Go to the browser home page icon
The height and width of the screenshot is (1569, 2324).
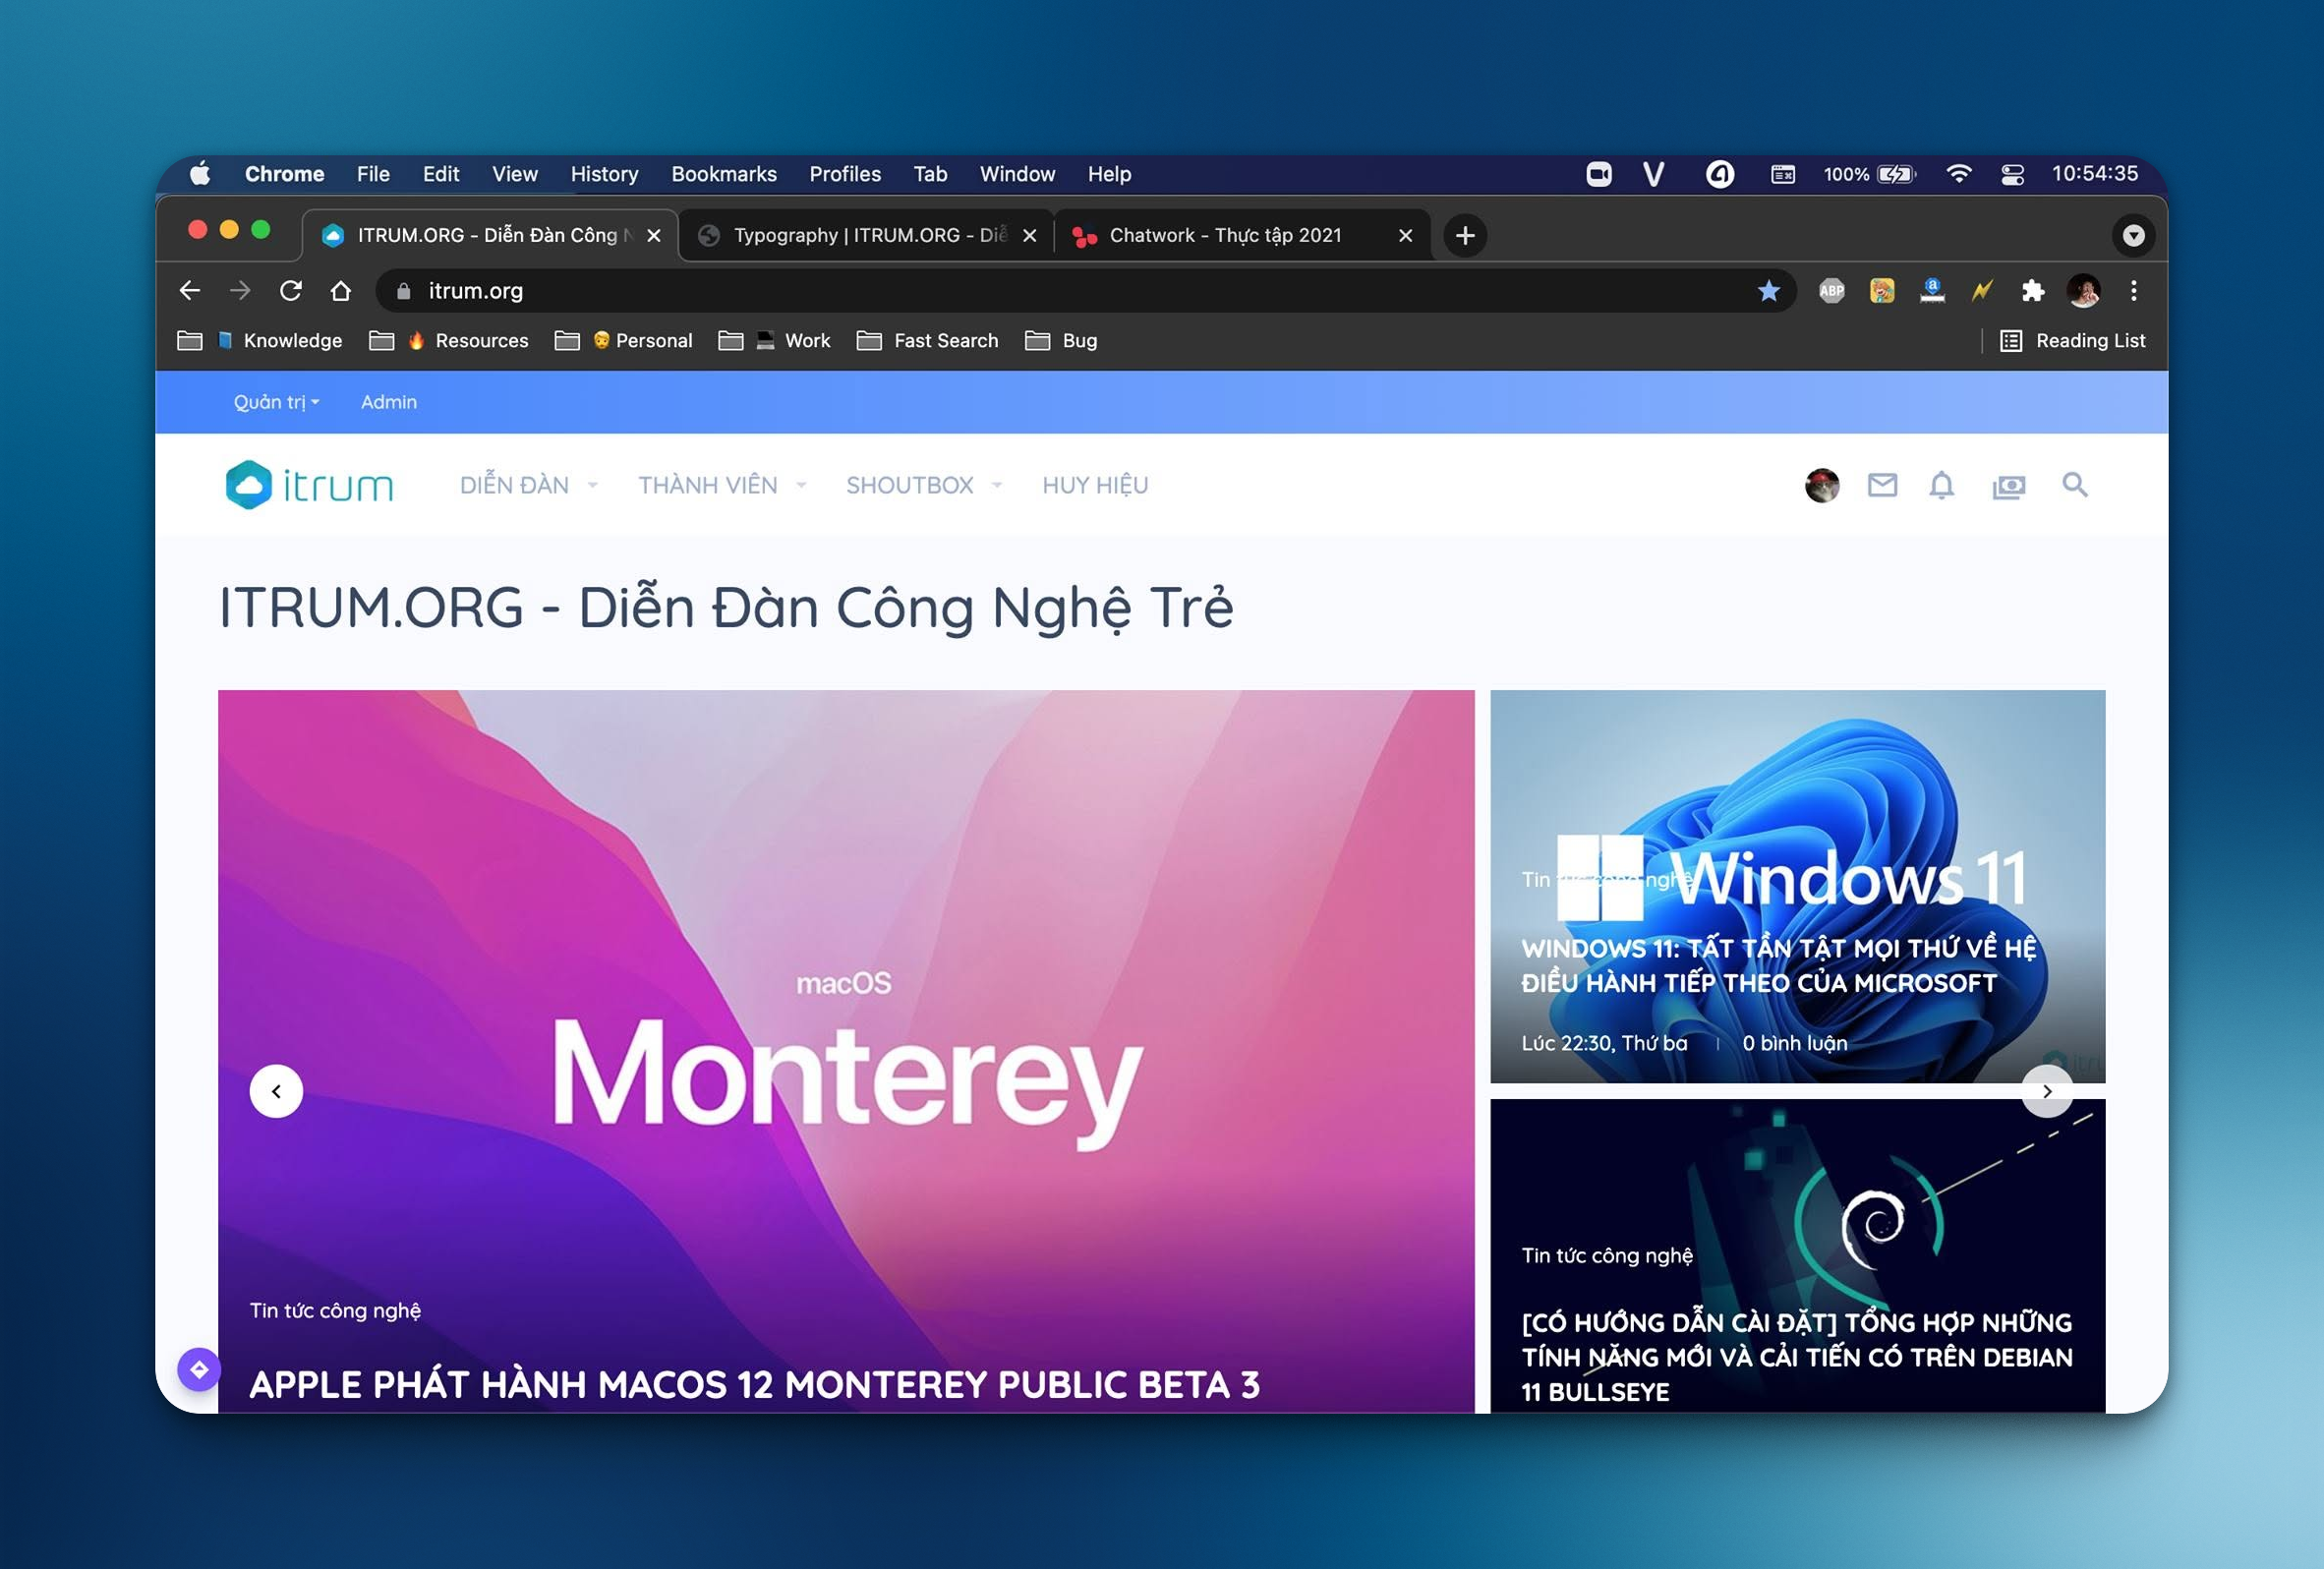(341, 291)
